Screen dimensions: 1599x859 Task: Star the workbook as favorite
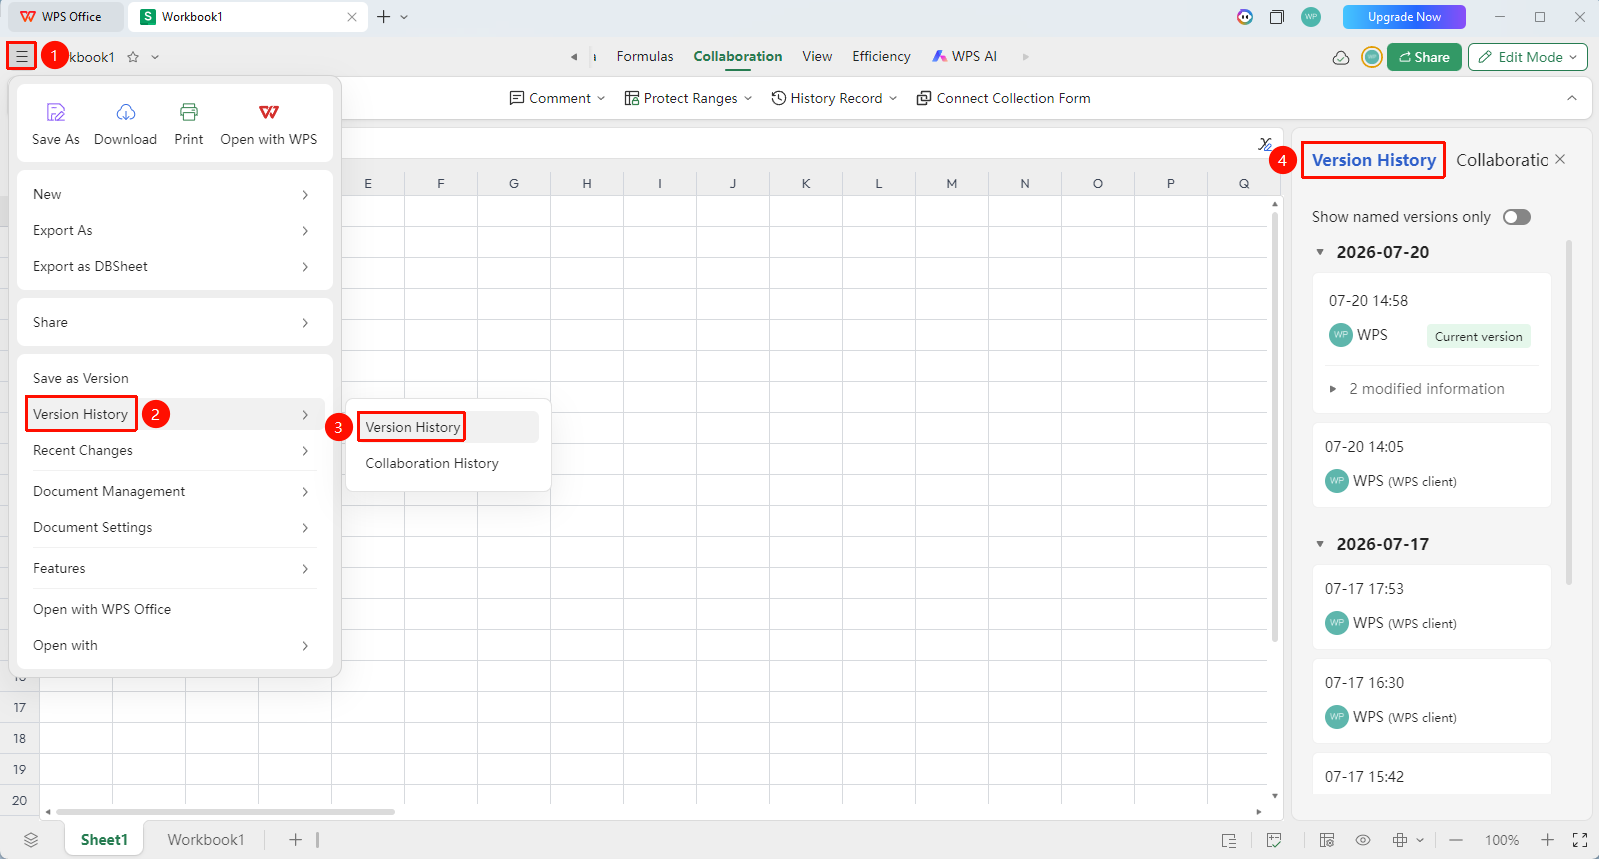(133, 57)
